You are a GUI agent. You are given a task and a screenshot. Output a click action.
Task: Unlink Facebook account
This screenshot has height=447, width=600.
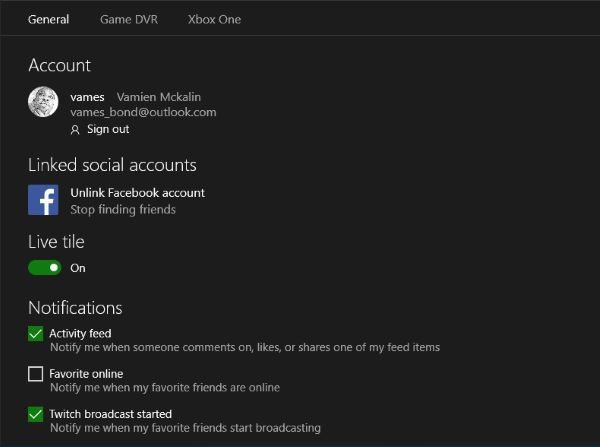pyautogui.click(x=138, y=193)
